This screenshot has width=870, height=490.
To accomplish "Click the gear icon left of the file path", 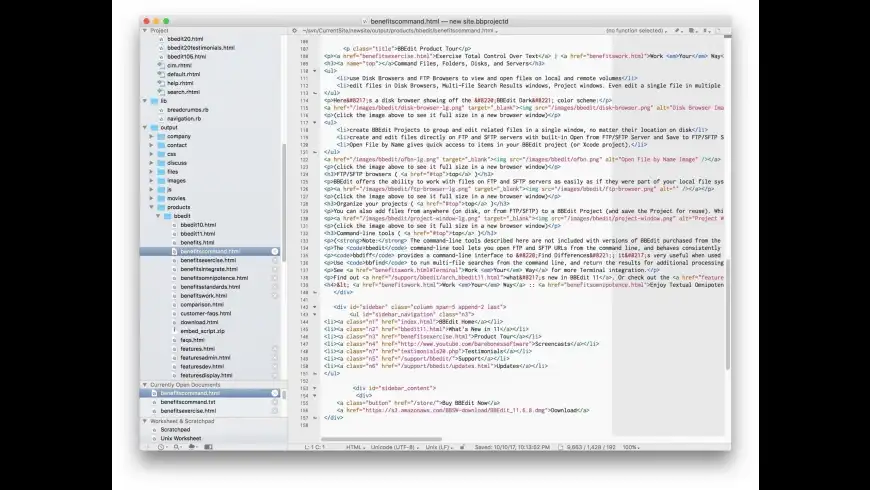I will click(295, 31).
